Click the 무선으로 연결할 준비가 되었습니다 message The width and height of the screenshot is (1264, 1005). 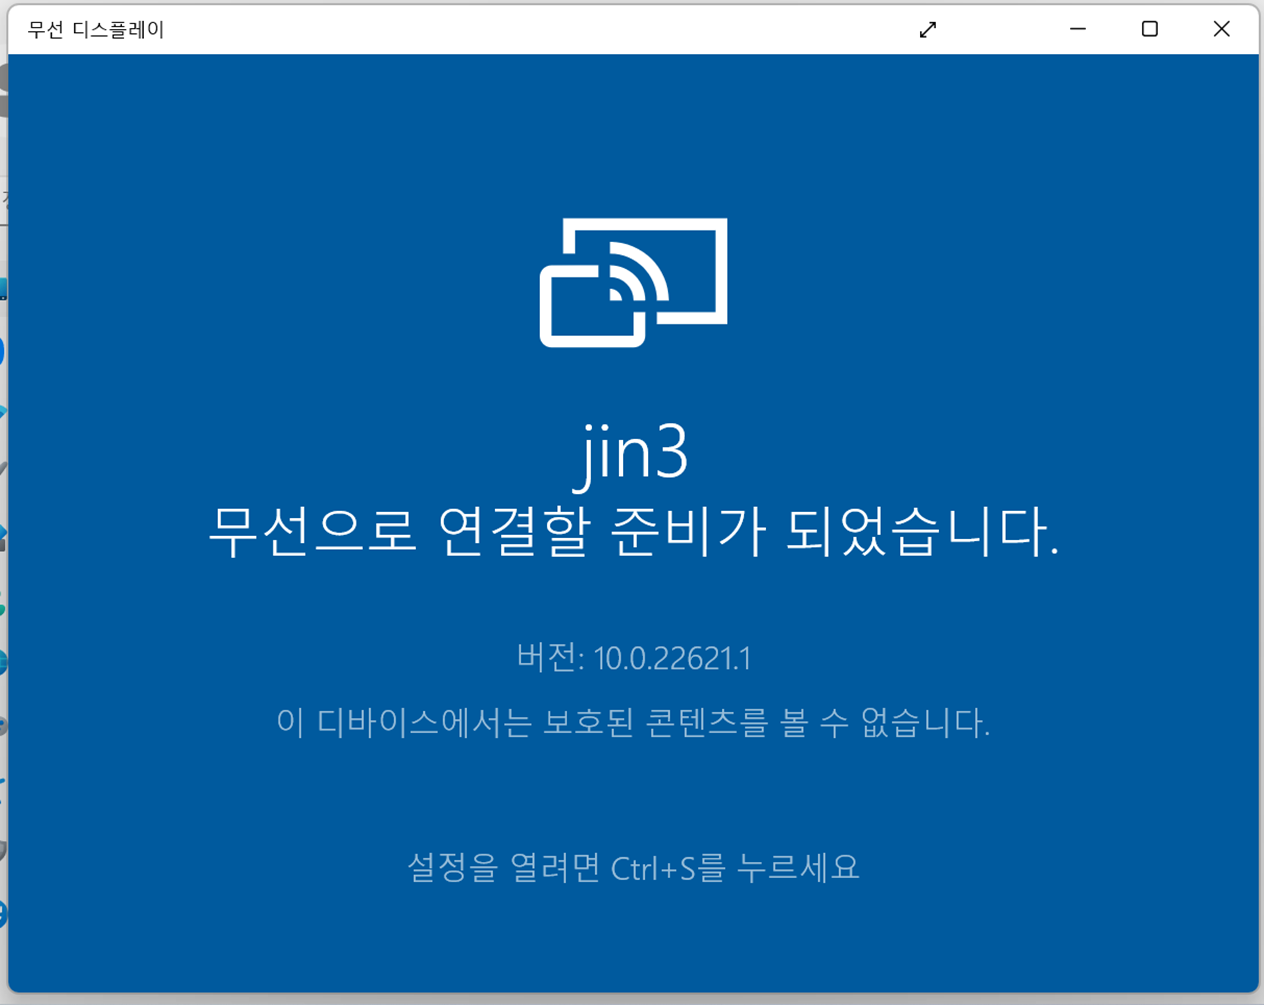click(633, 531)
